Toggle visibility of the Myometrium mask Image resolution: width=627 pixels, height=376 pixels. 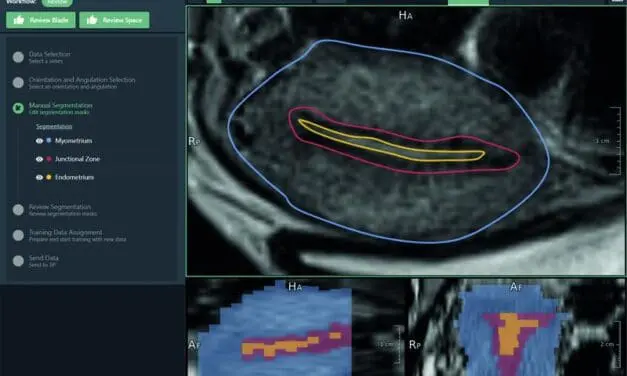(39, 141)
